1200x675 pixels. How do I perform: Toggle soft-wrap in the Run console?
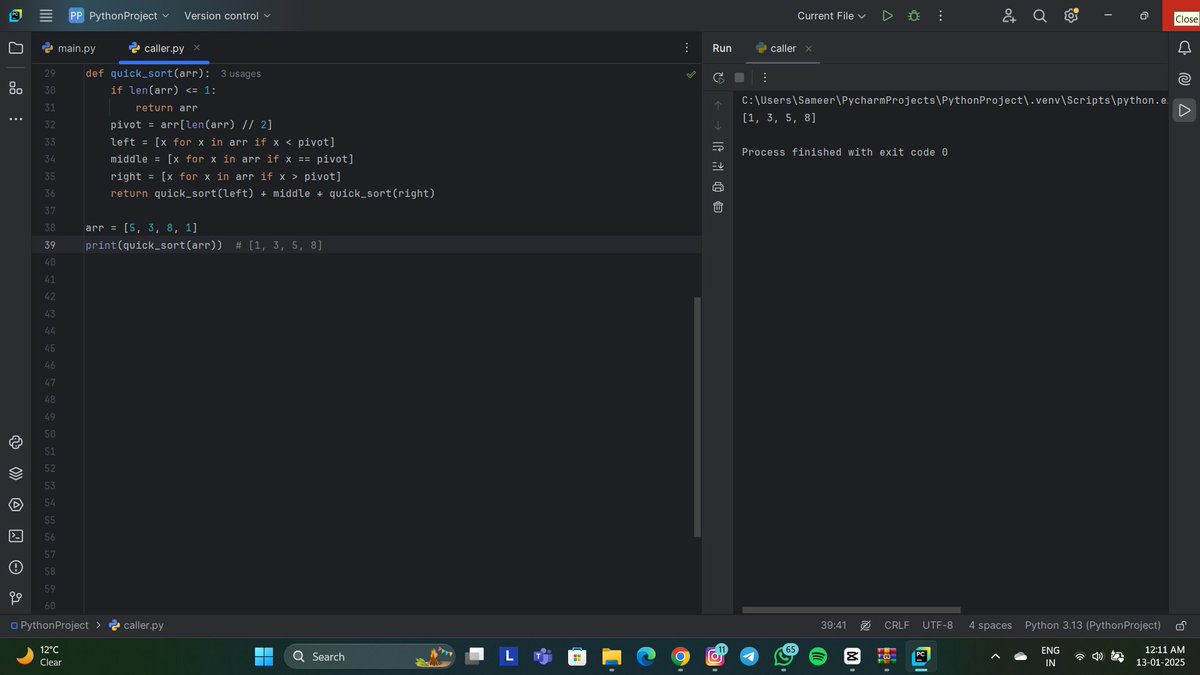(718, 146)
